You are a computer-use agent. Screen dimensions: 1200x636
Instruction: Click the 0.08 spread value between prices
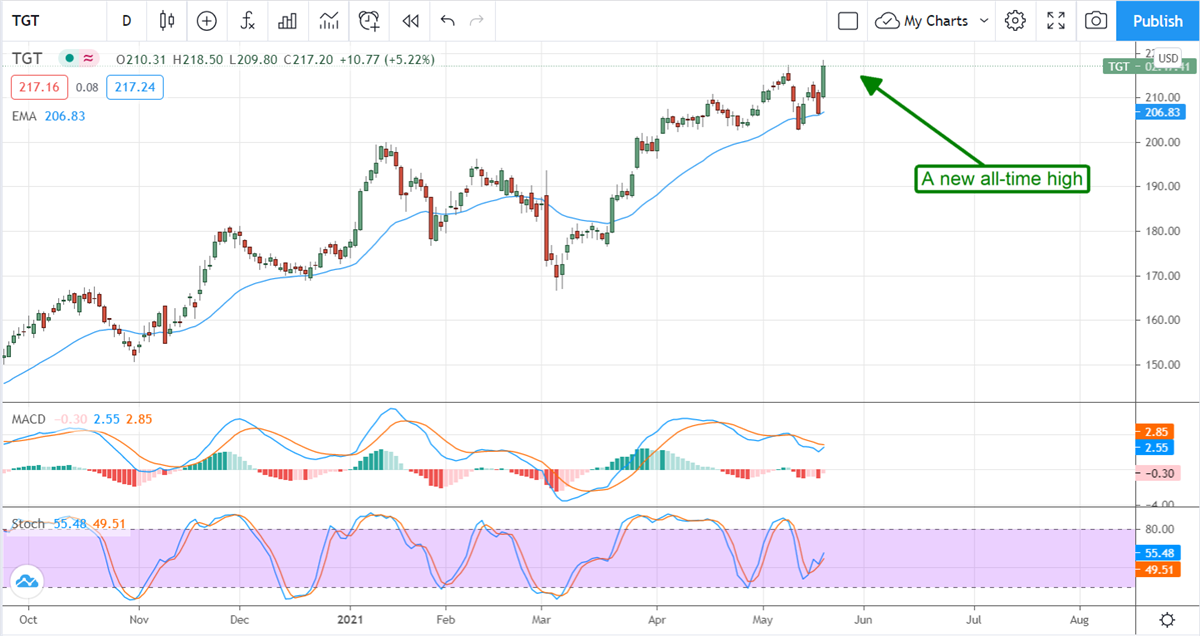[87, 88]
